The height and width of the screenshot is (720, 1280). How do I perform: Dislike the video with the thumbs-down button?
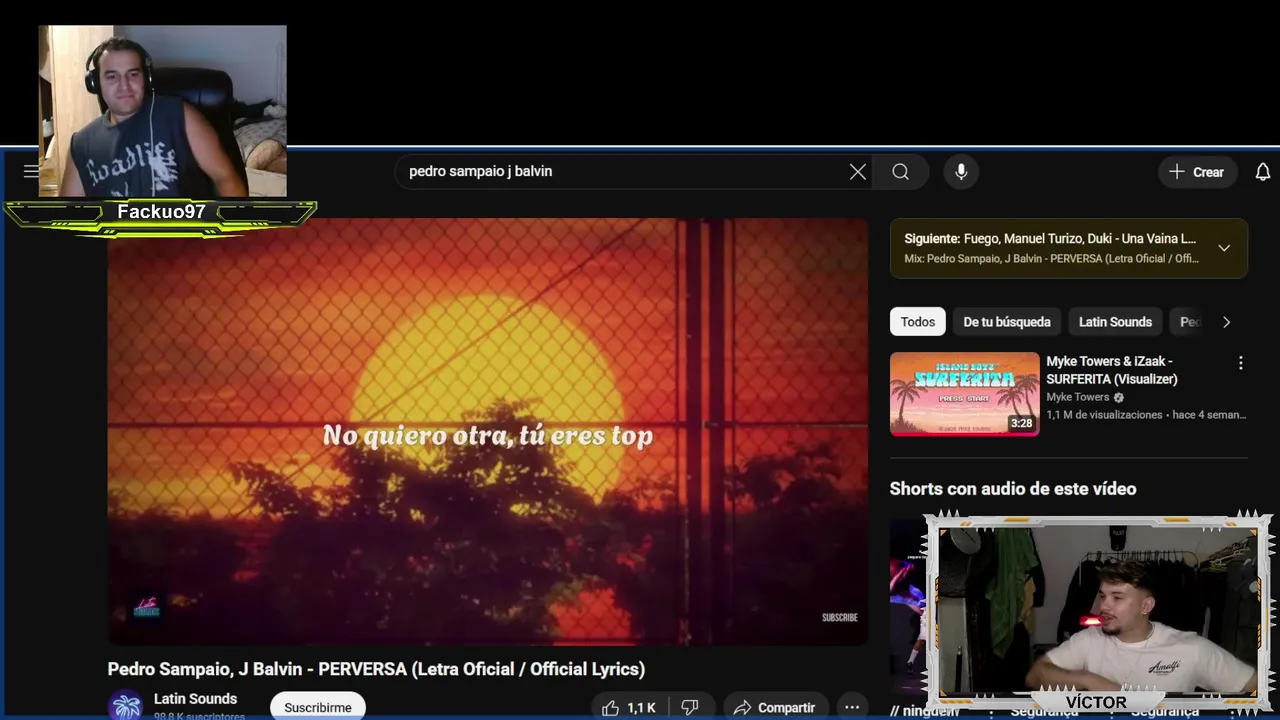690,708
